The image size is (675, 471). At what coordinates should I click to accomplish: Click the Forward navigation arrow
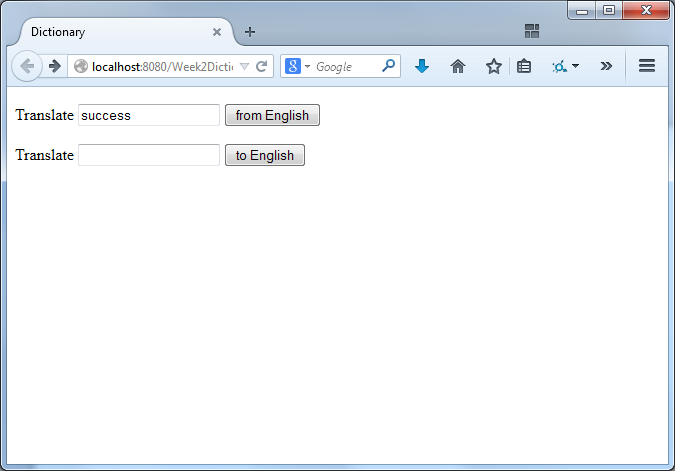coord(54,66)
